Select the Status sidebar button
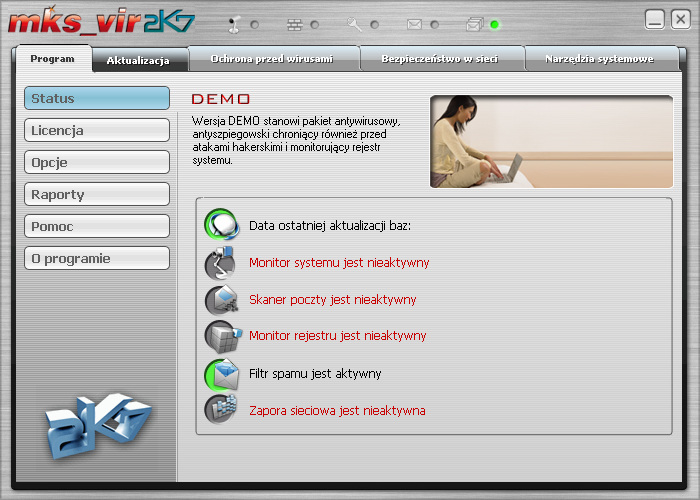Image resolution: width=700 pixels, height=500 pixels. pos(97,98)
